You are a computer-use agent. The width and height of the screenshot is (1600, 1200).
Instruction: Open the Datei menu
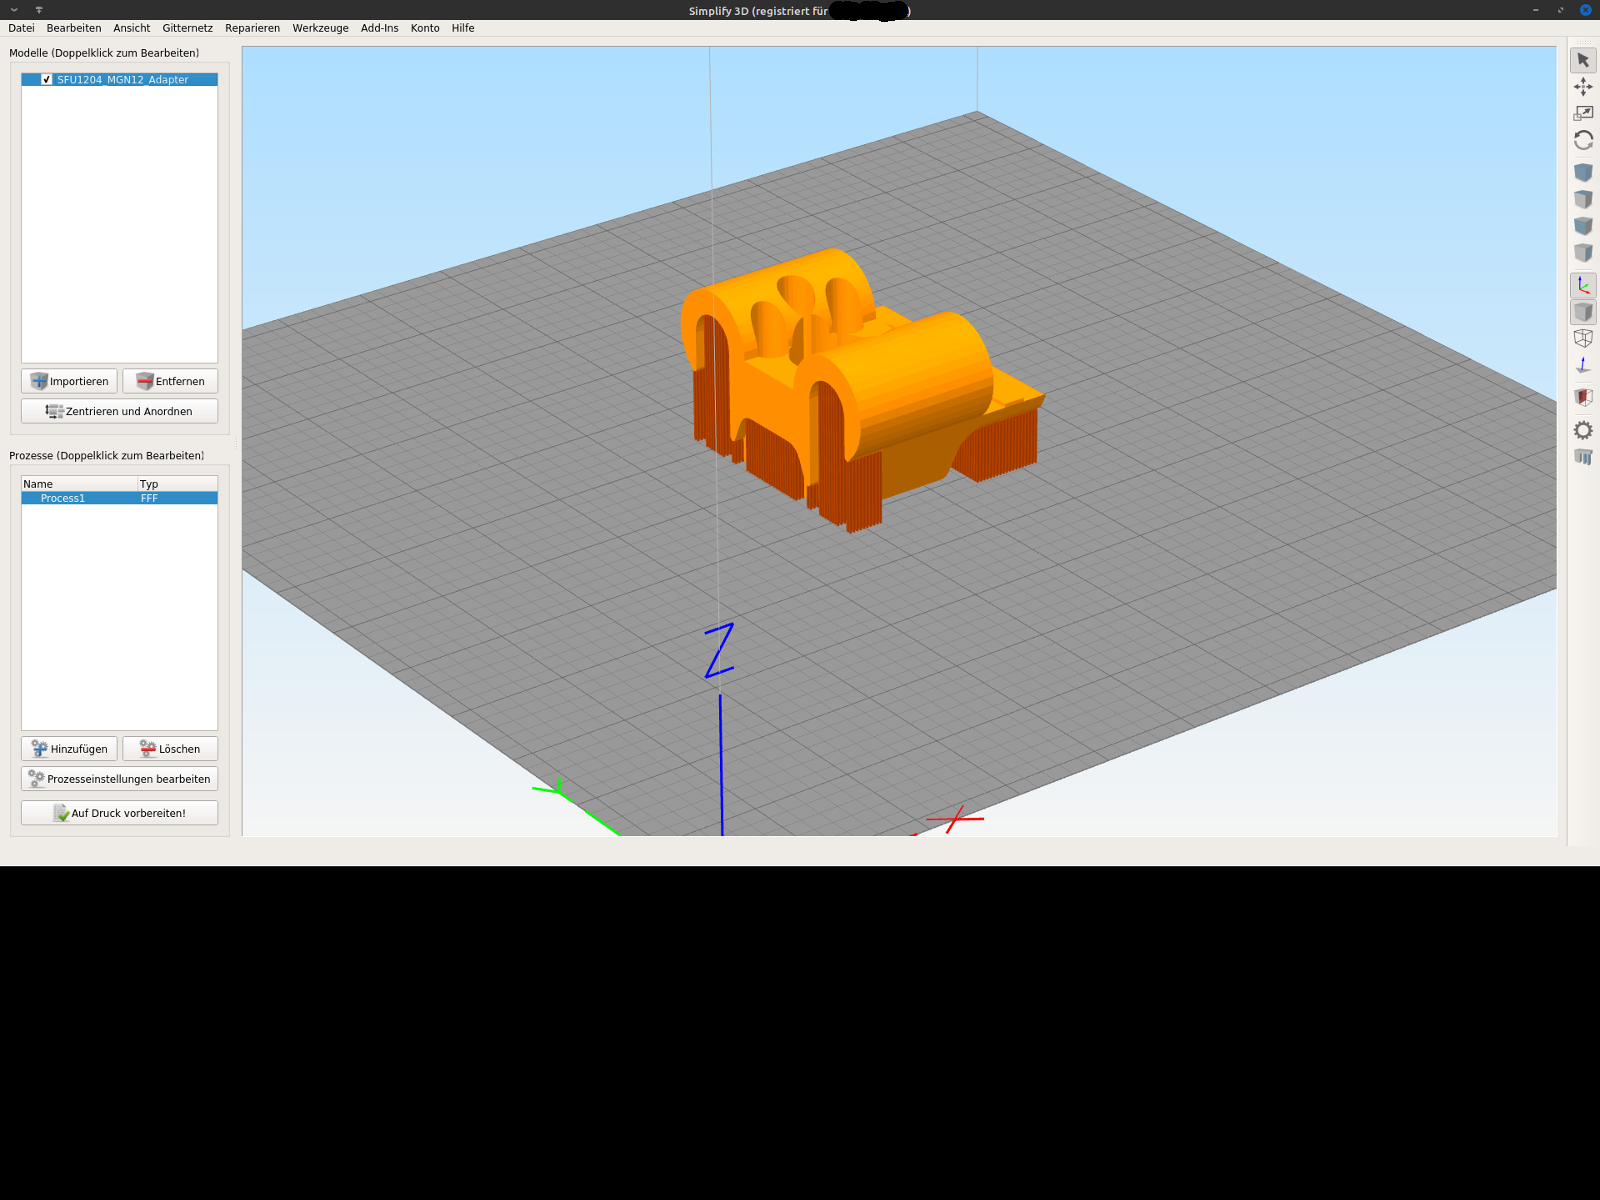coord(21,28)
